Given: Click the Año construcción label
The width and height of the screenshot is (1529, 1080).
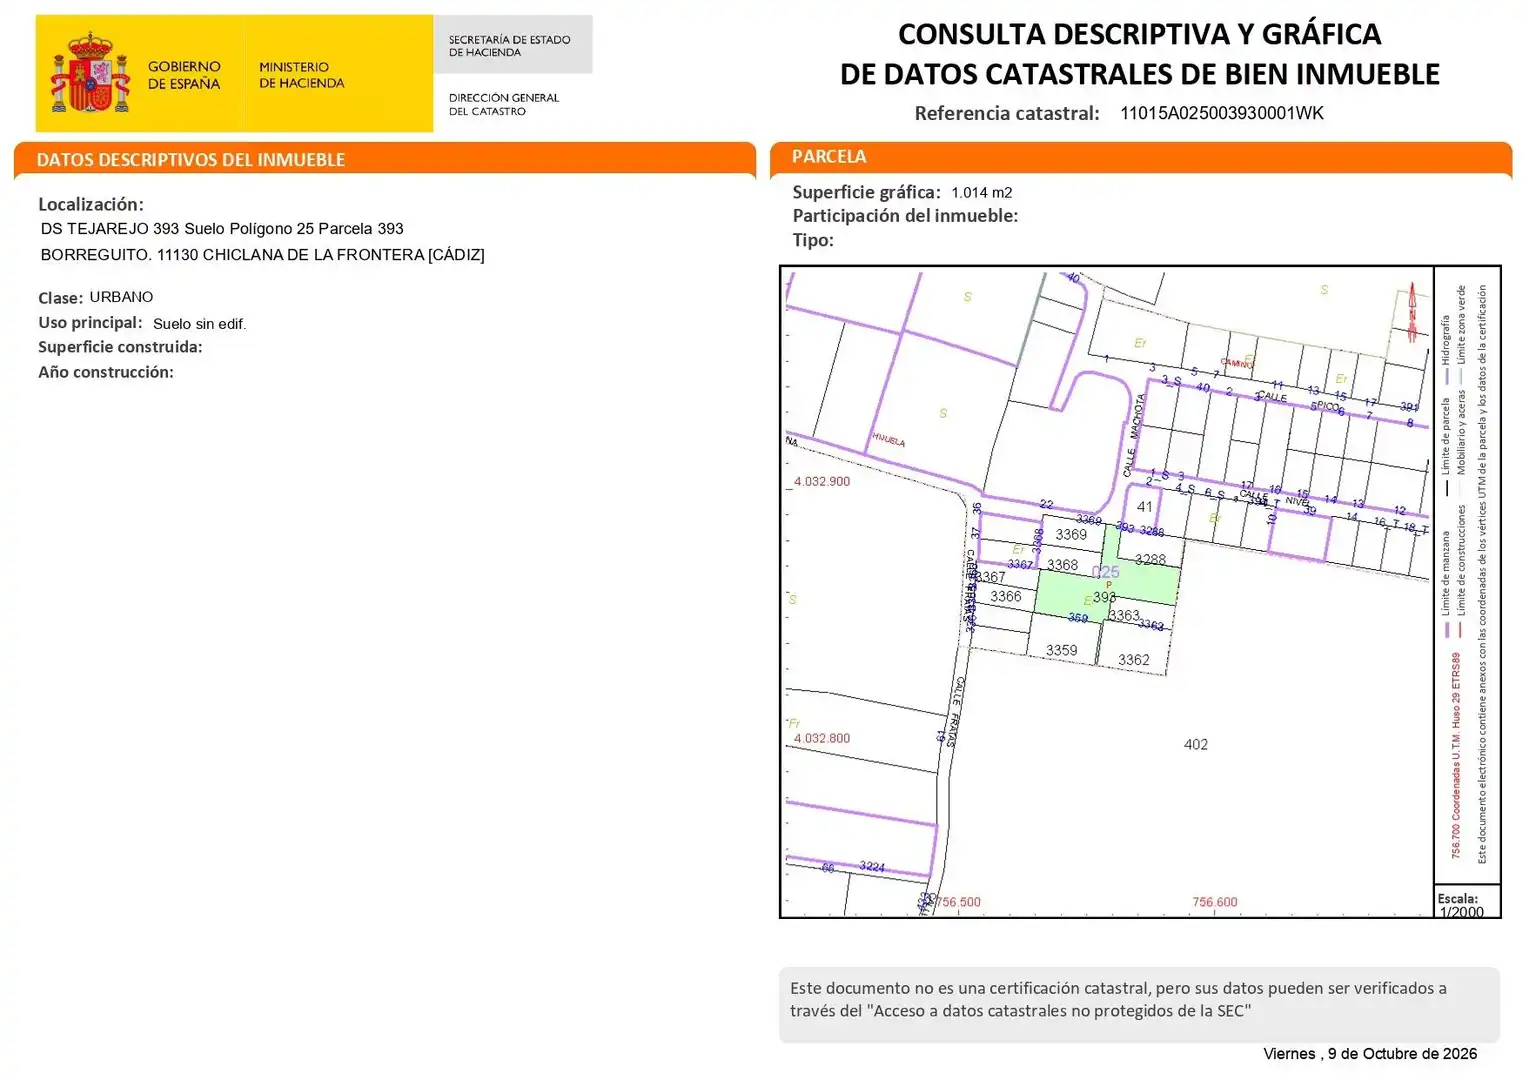Looking at the screenshot, I should click(x=106, y=372).
